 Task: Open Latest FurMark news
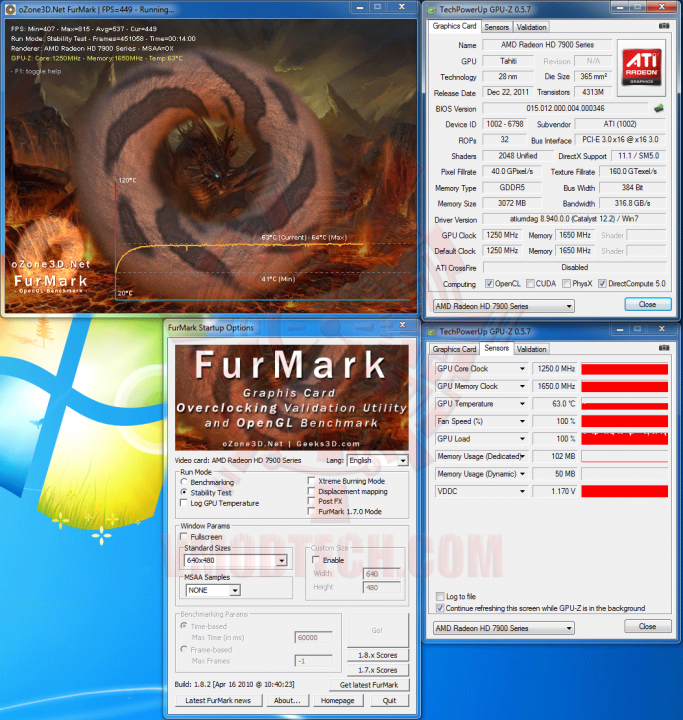[218, 700]
